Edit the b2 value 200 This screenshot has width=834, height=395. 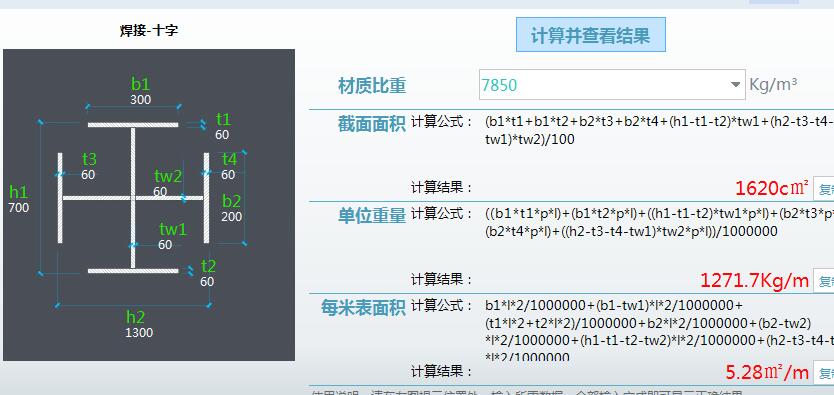pyautogui.click(x=231, y=216)
